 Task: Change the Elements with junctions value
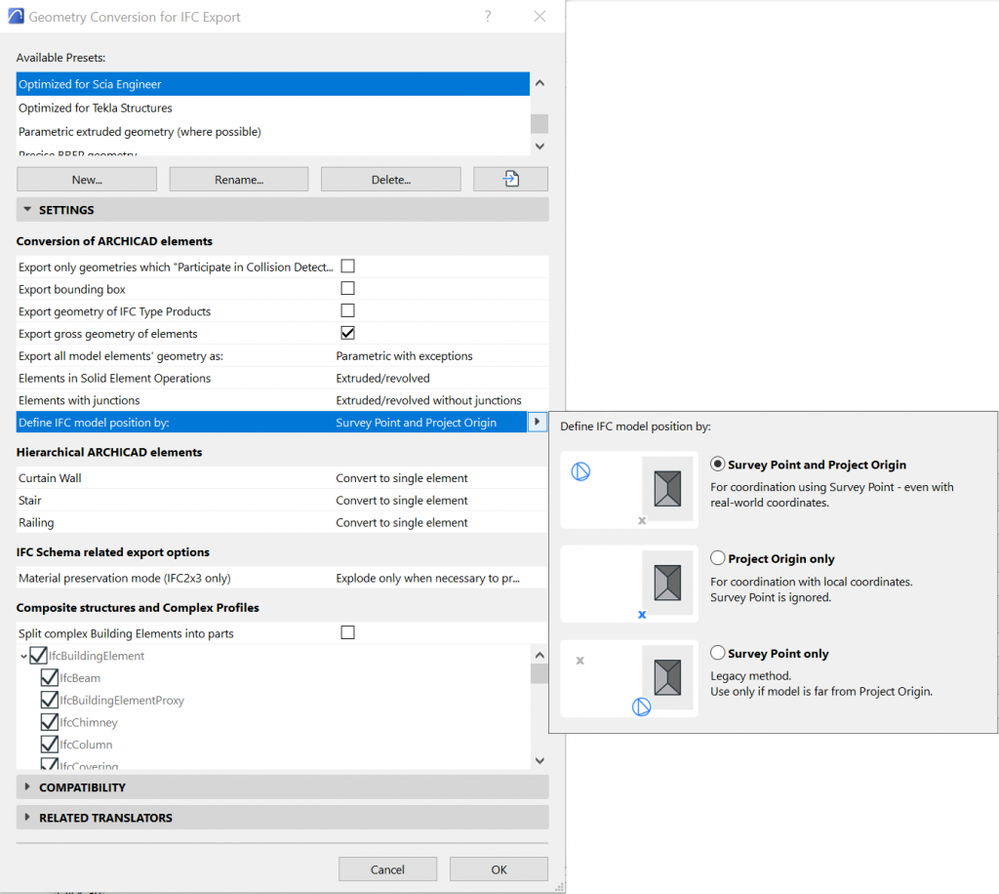[428, 401]
